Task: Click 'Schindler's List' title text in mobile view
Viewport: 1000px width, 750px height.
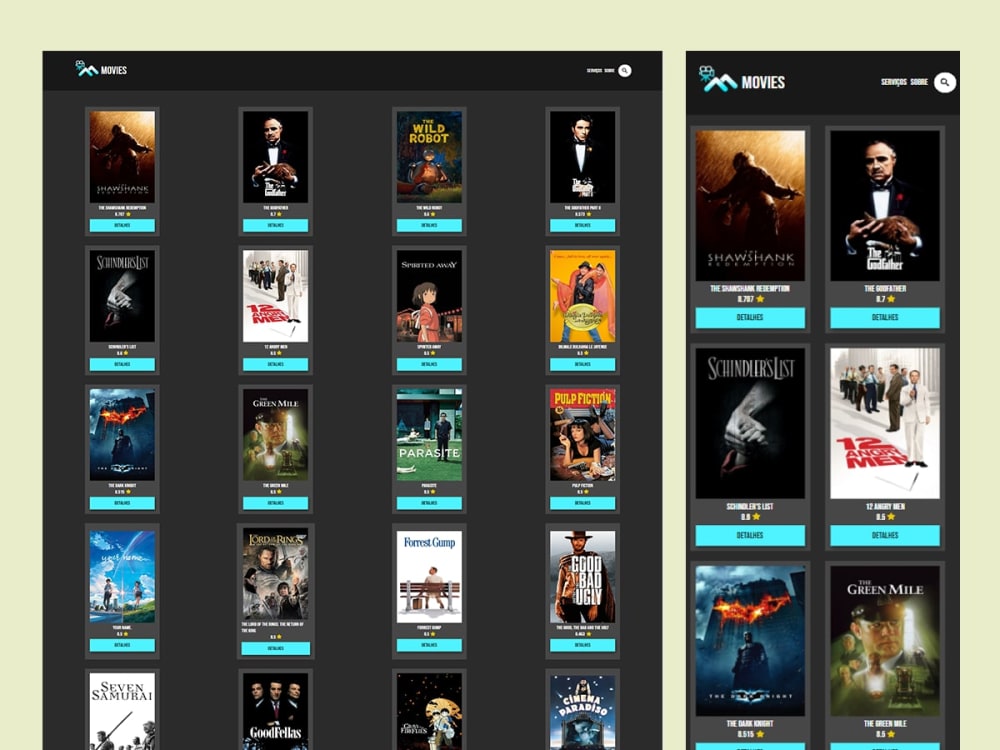Action: pos(750,506)
